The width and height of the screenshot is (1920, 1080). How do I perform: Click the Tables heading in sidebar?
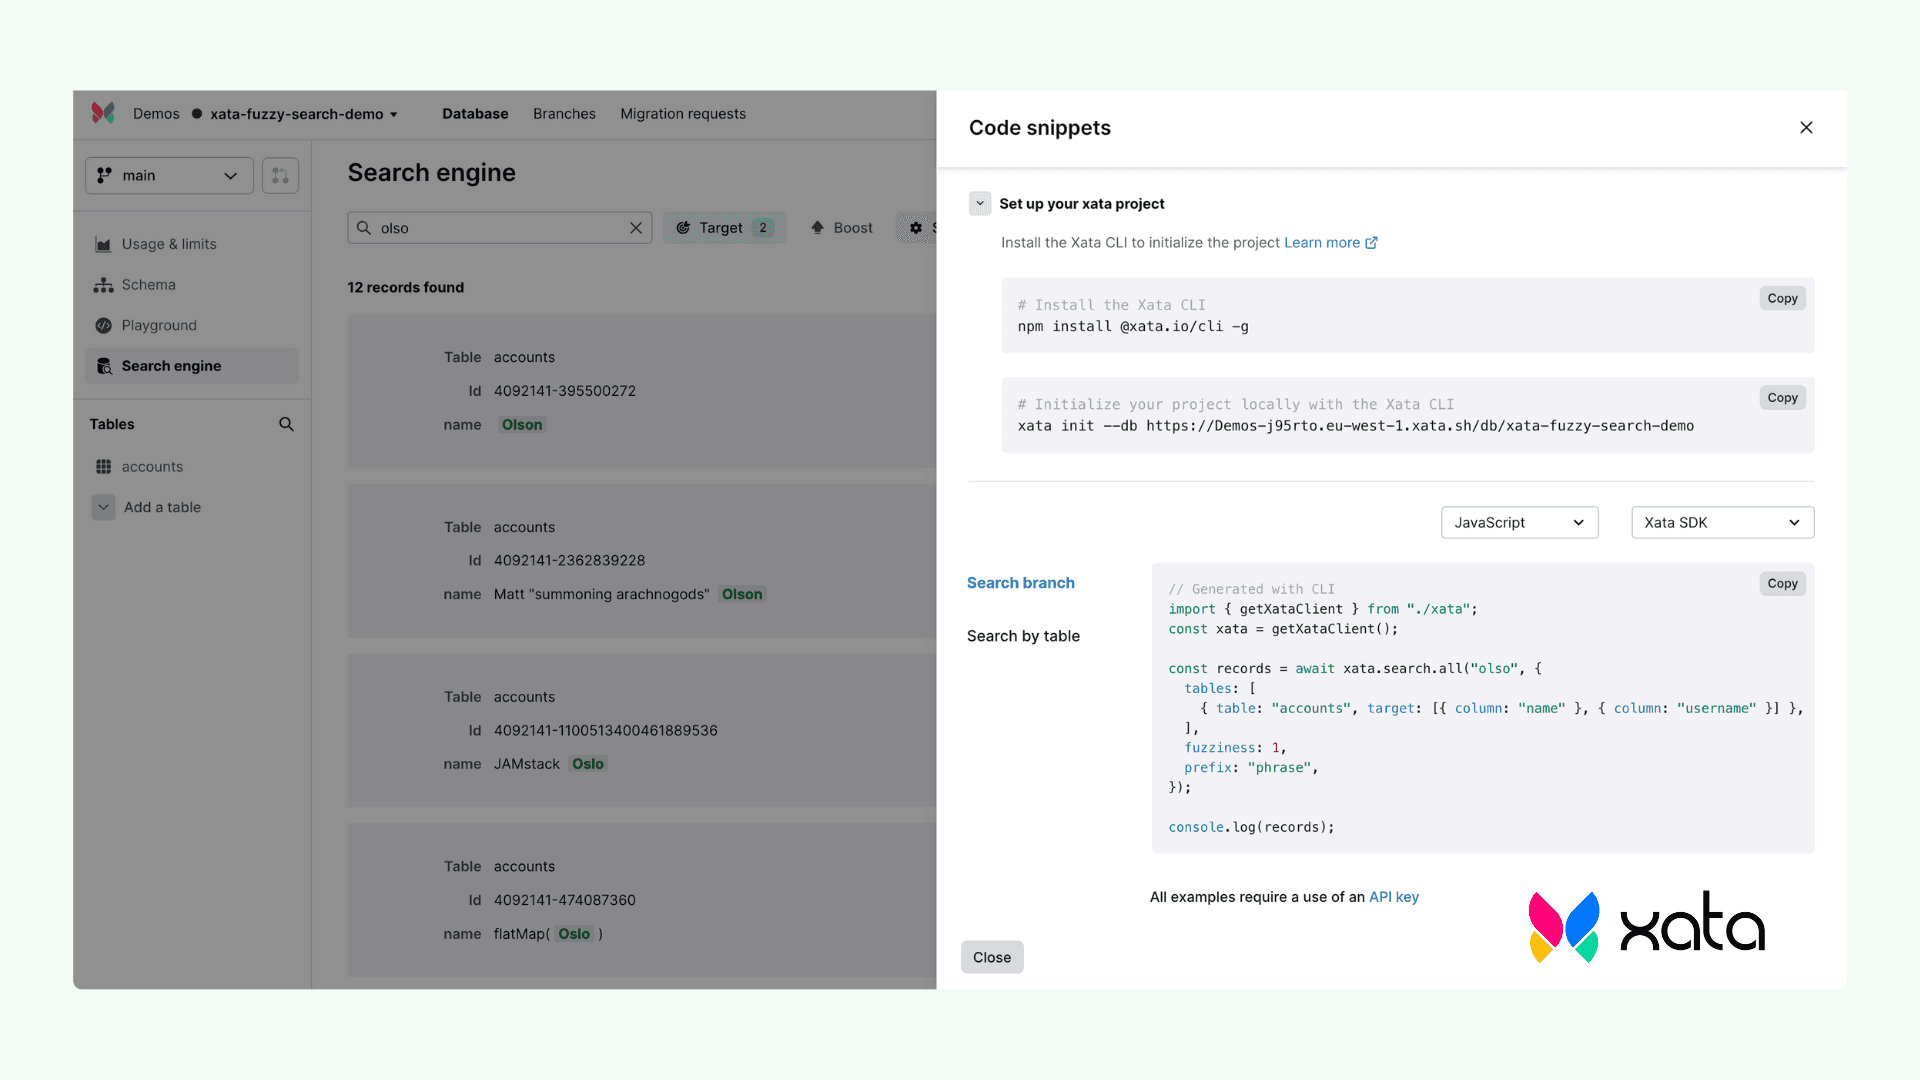(112, 424)
